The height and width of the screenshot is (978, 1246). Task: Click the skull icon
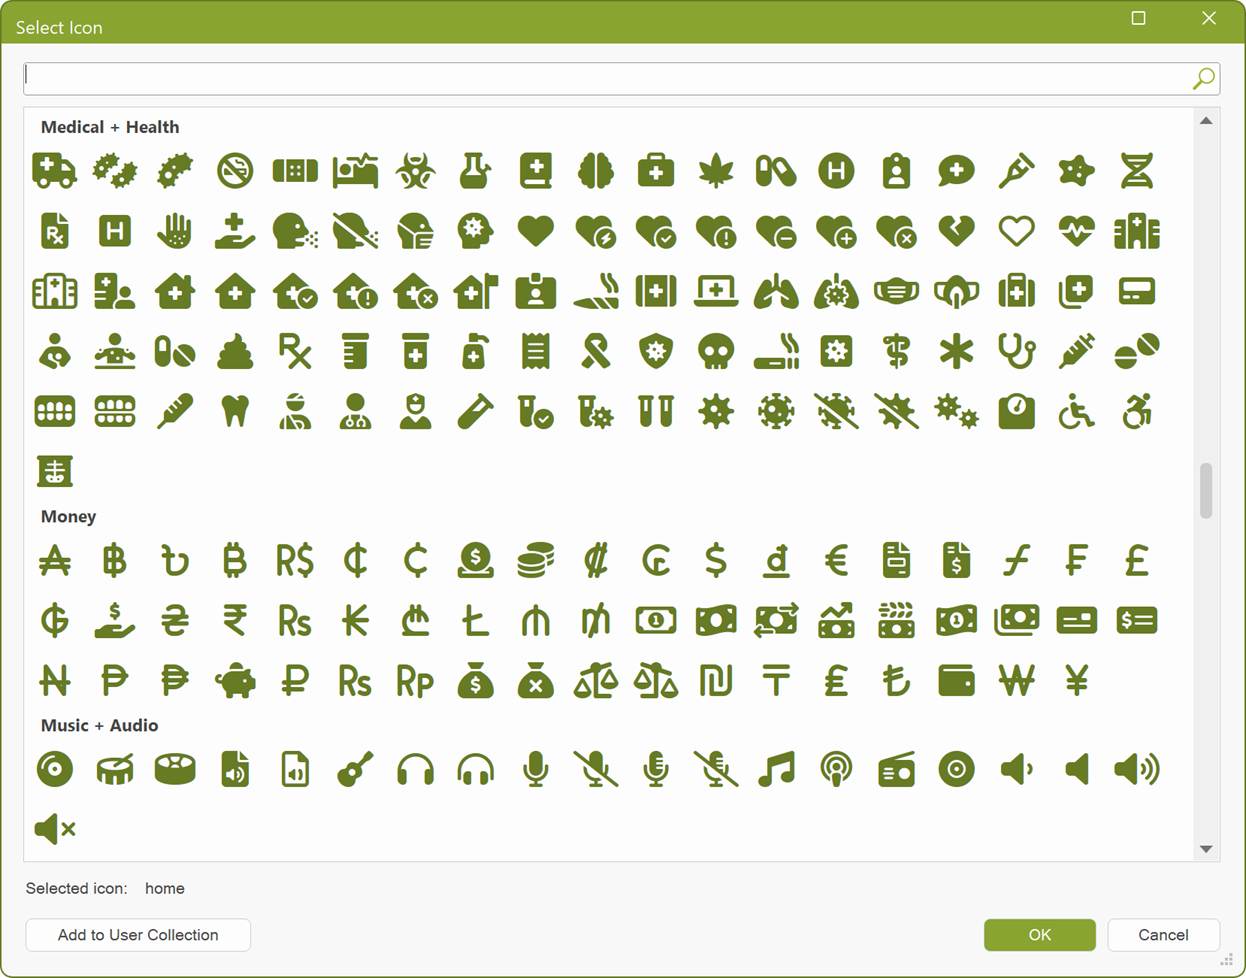[x=716, y=351]
